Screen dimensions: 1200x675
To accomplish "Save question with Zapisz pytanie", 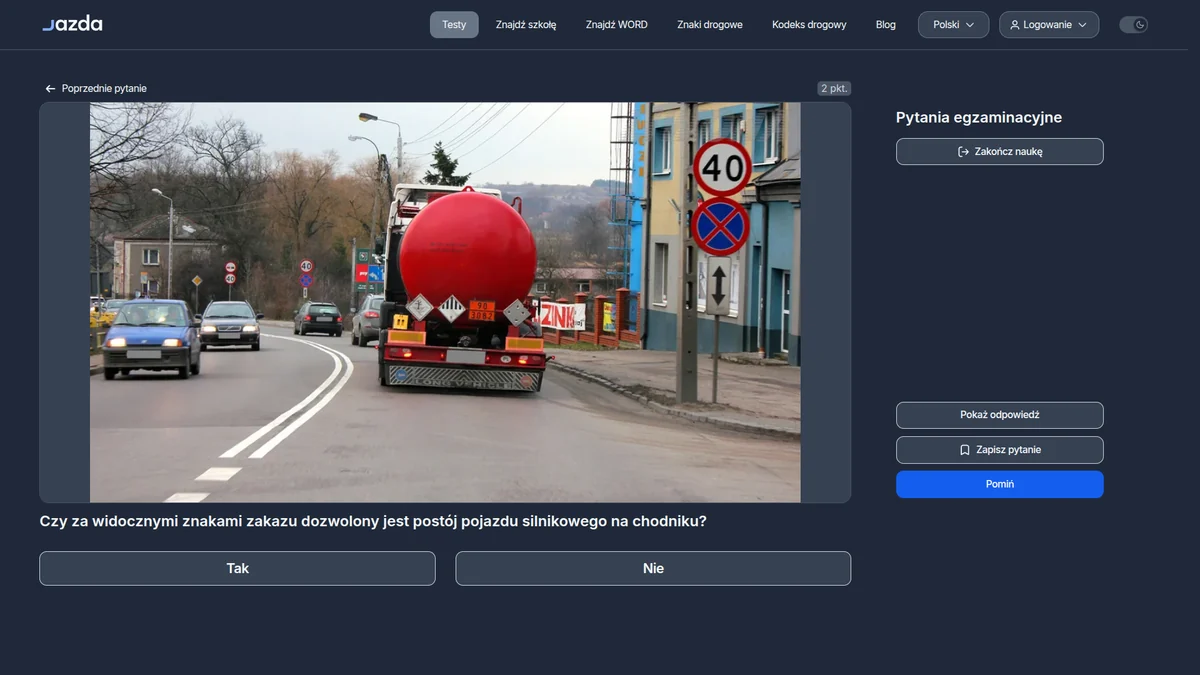I will tap(1000, 450).
